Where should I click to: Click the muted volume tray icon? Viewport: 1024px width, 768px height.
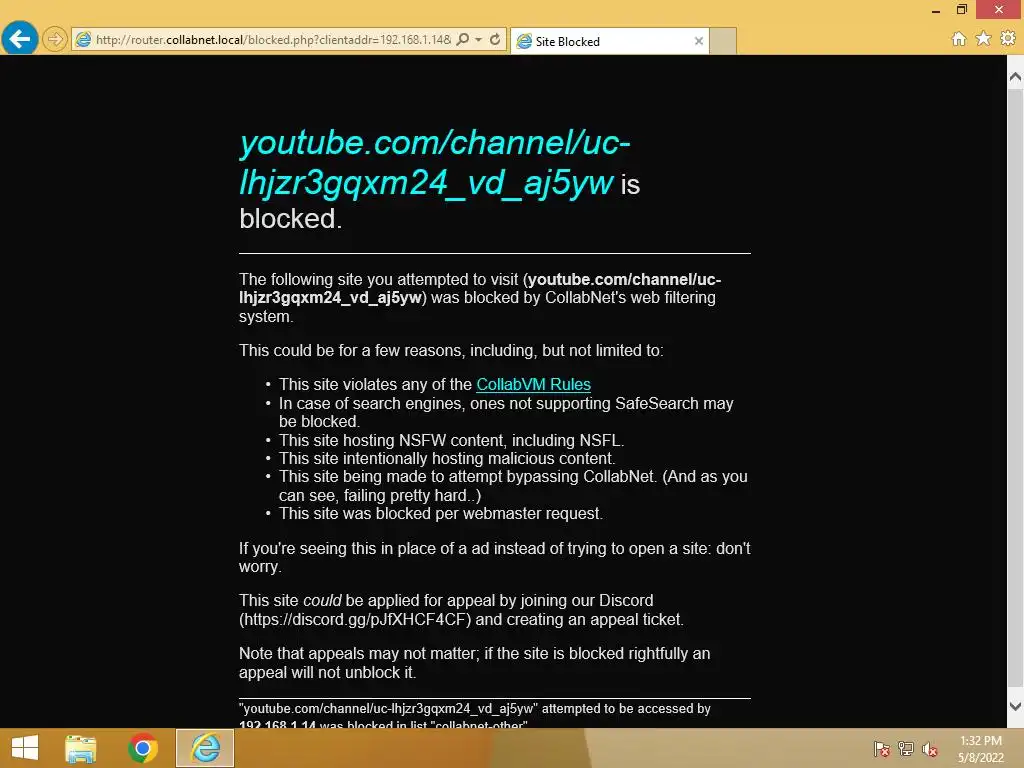point(930,749)
